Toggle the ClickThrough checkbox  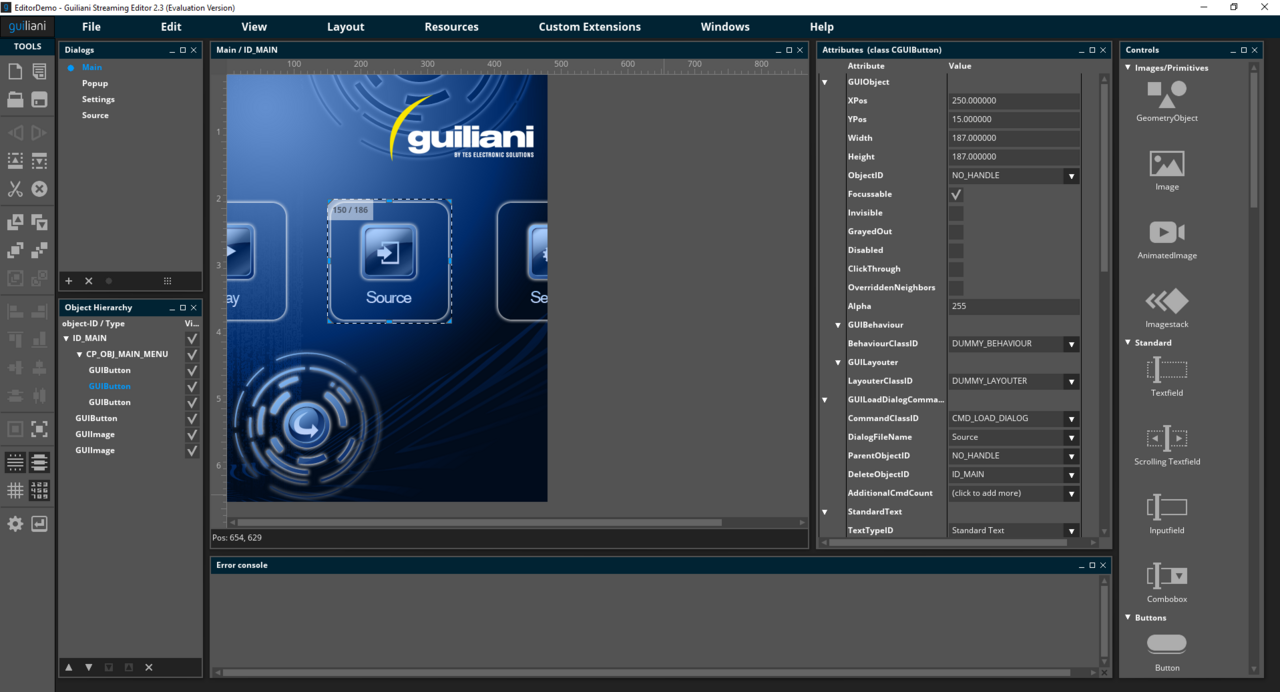coord(956,269)
